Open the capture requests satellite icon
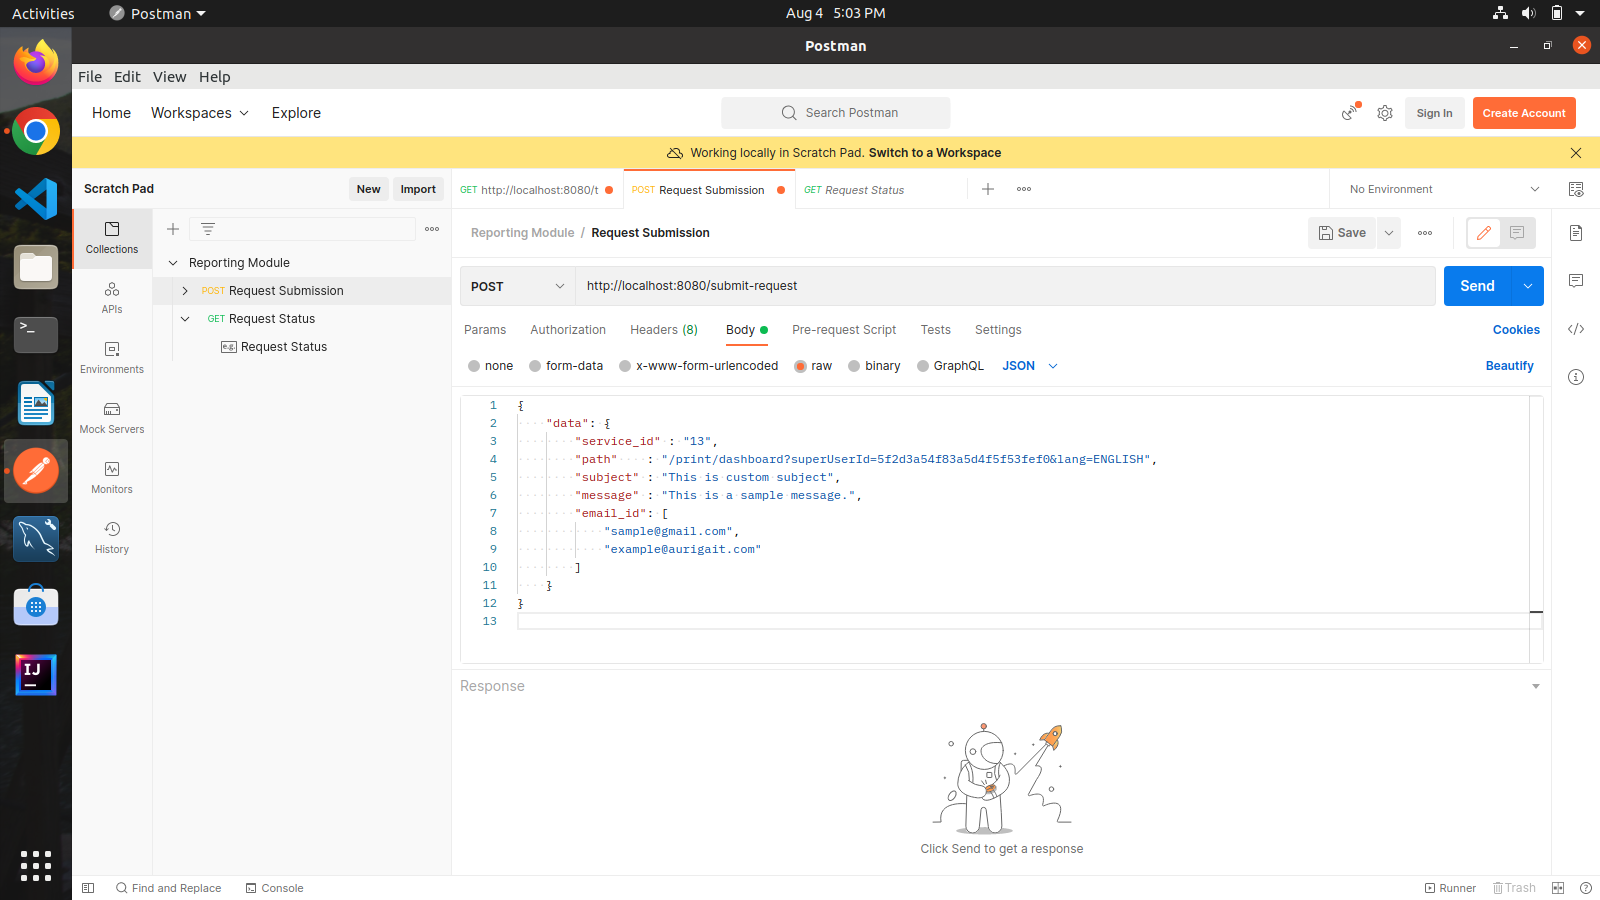Image resolution: width=1600 pixels, height=900 pixels. point(1351,113)
